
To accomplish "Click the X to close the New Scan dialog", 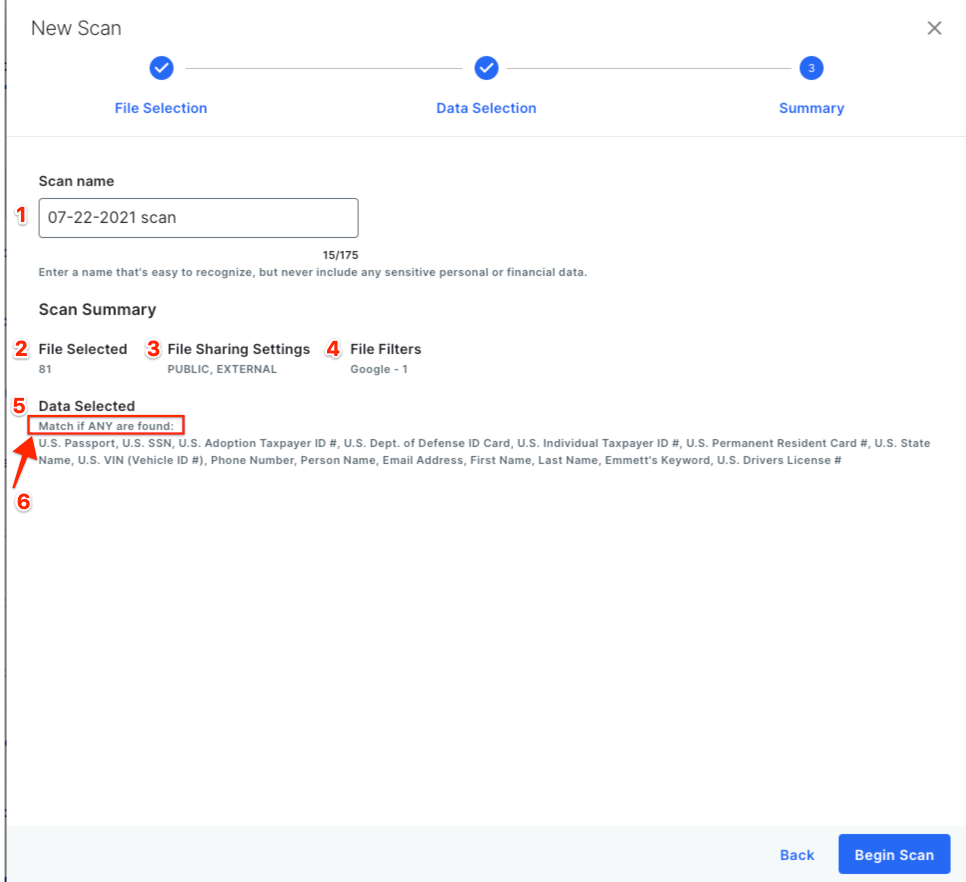I will tap(934, 28).
